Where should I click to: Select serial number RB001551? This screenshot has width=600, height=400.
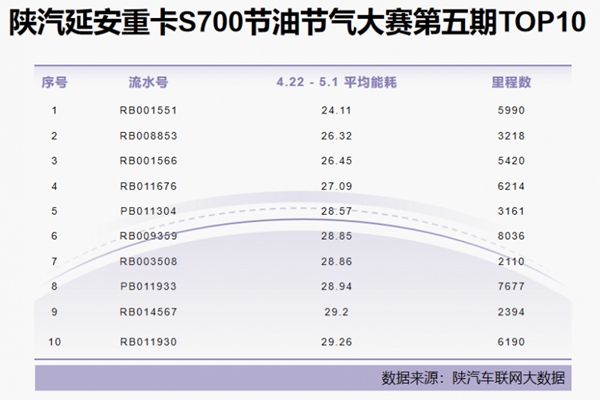(148, 109)
